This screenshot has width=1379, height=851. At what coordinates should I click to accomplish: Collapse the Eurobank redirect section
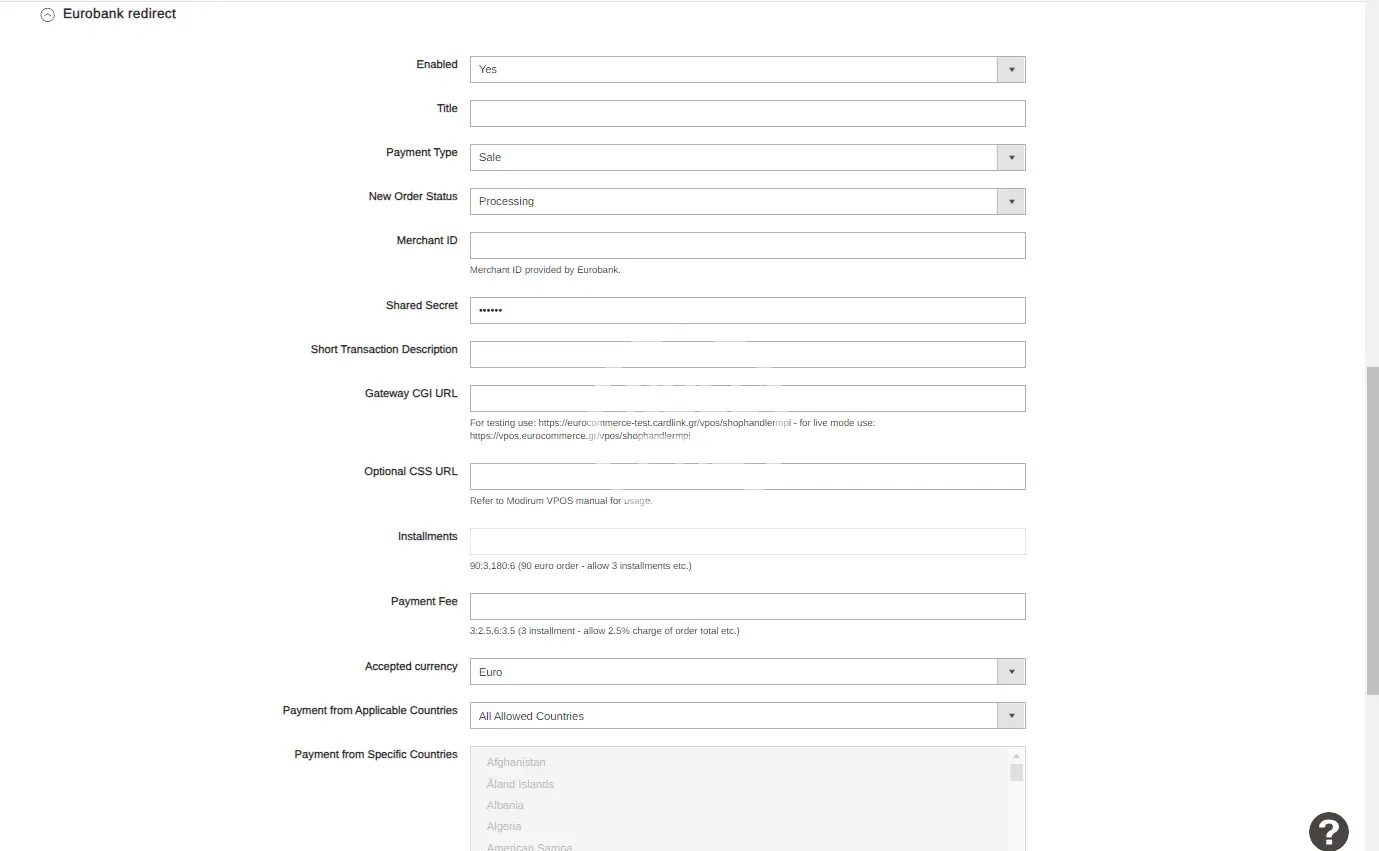pyautogui.click(x=47, y=15)
